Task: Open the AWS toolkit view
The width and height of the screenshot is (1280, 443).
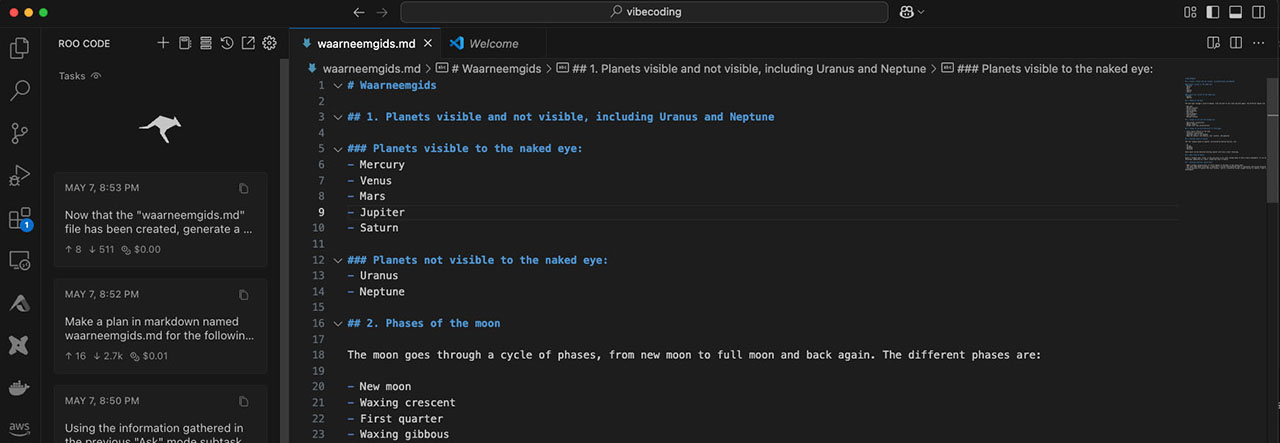Action: [x=19, y=428]
